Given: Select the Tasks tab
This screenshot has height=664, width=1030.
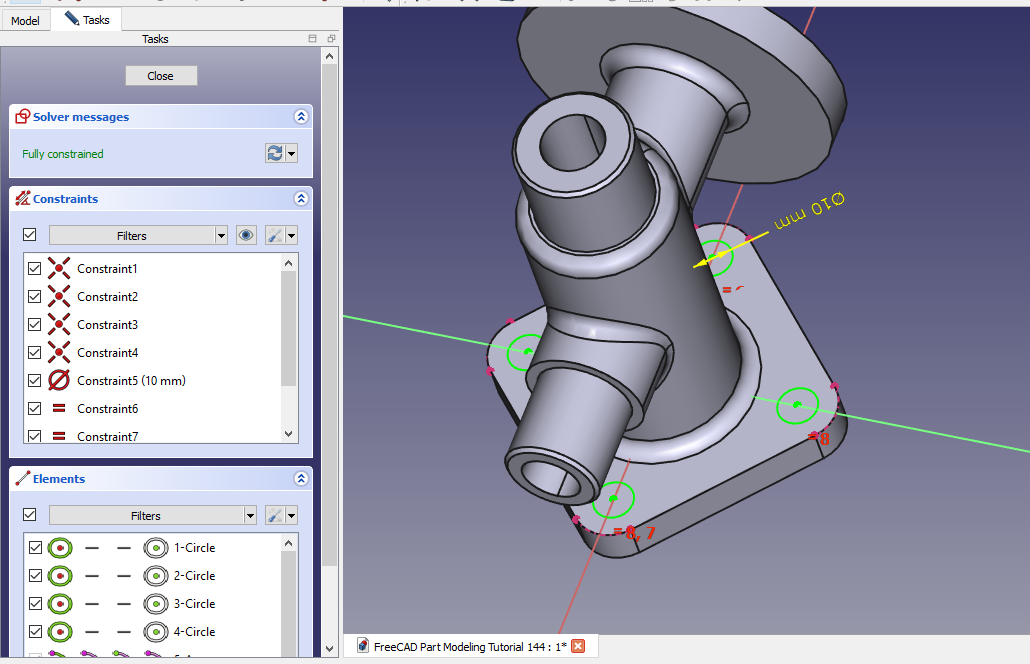Looking at the screenshot, I should click(87, 19).
